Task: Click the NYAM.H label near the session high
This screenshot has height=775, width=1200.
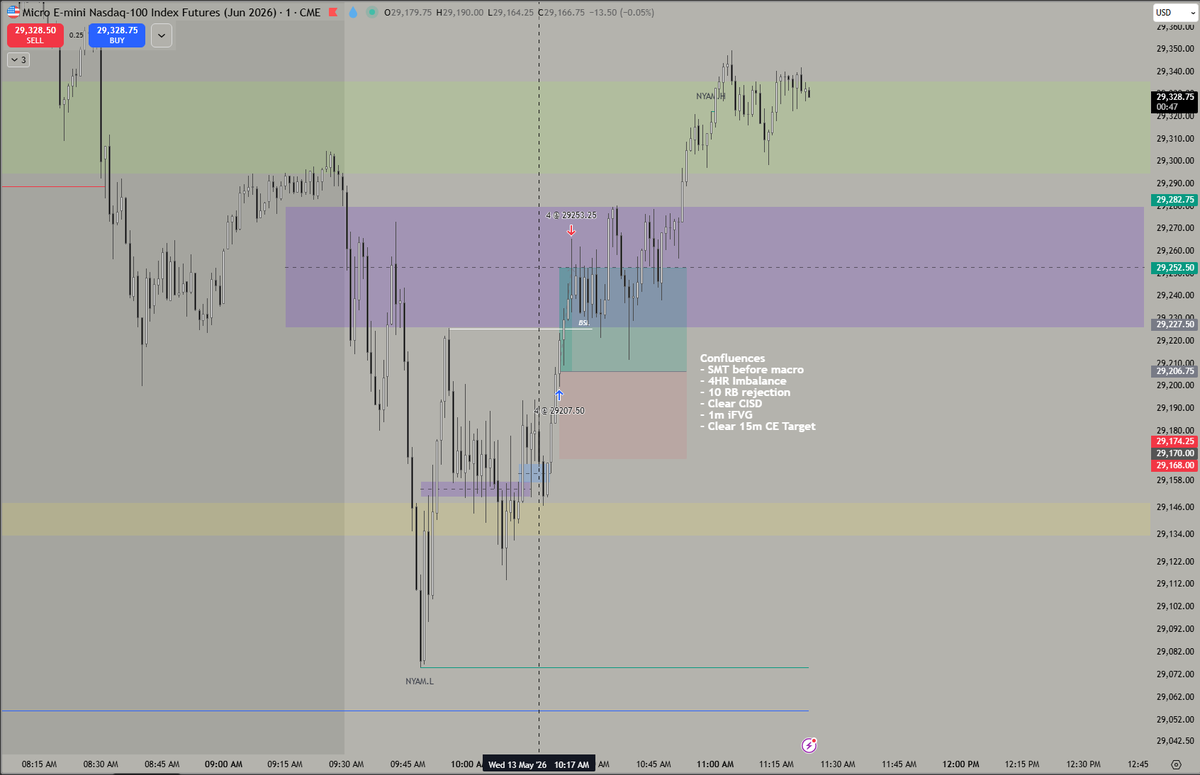Action: pos(711,96)
